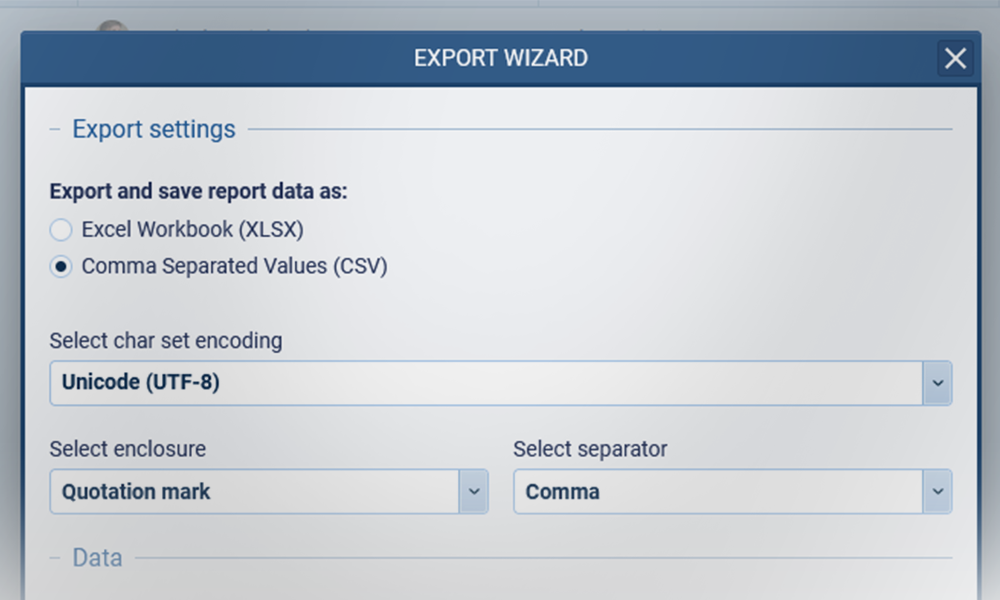Click the 'Unicode (UTF-8)' encoding field
This screenshot has height=600, width=1000.
485,383
